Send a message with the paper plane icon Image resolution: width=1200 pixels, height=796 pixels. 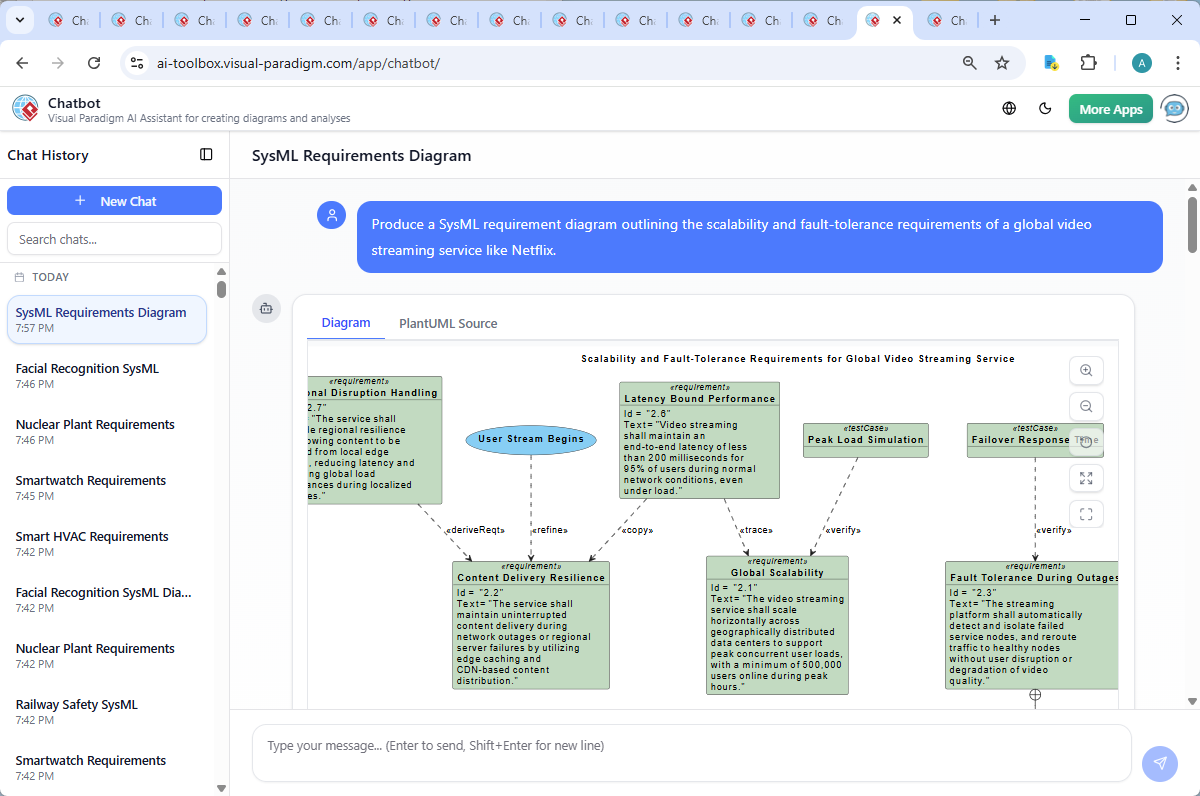tap(1159, 763)
